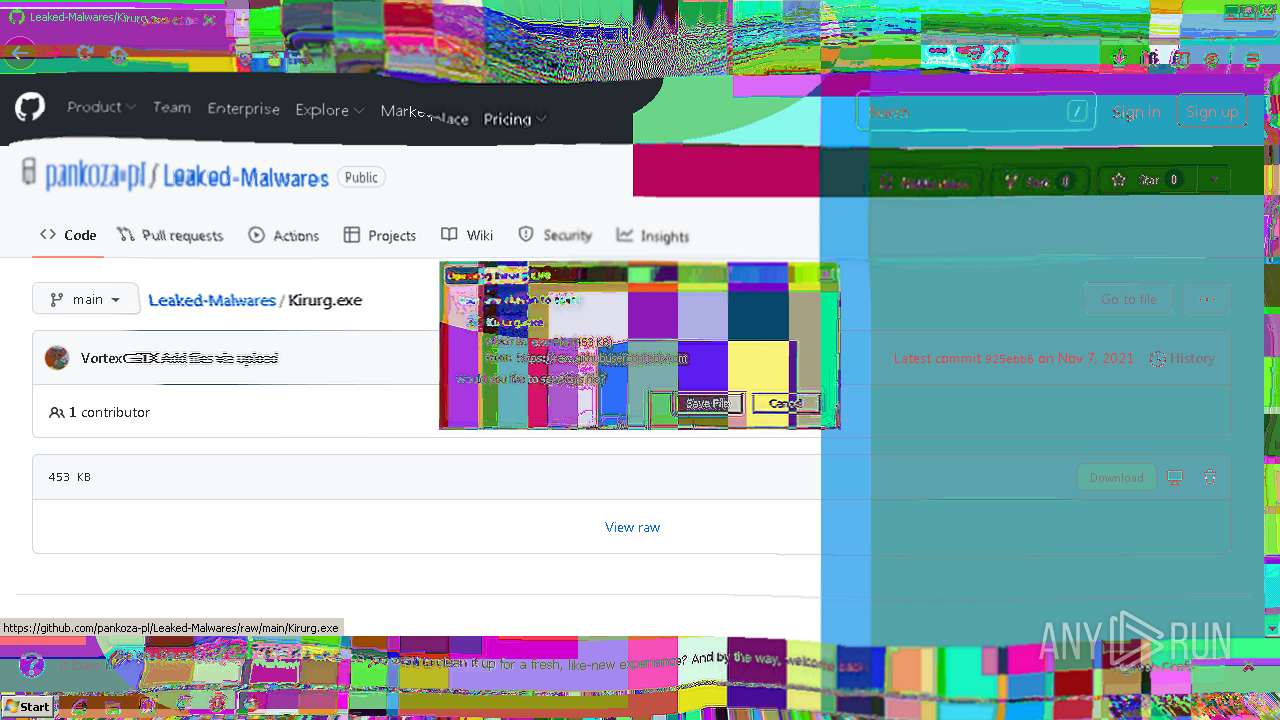Expand the Pricing menu
This screenshot has height=720, width=1280.
coord(514,119)
